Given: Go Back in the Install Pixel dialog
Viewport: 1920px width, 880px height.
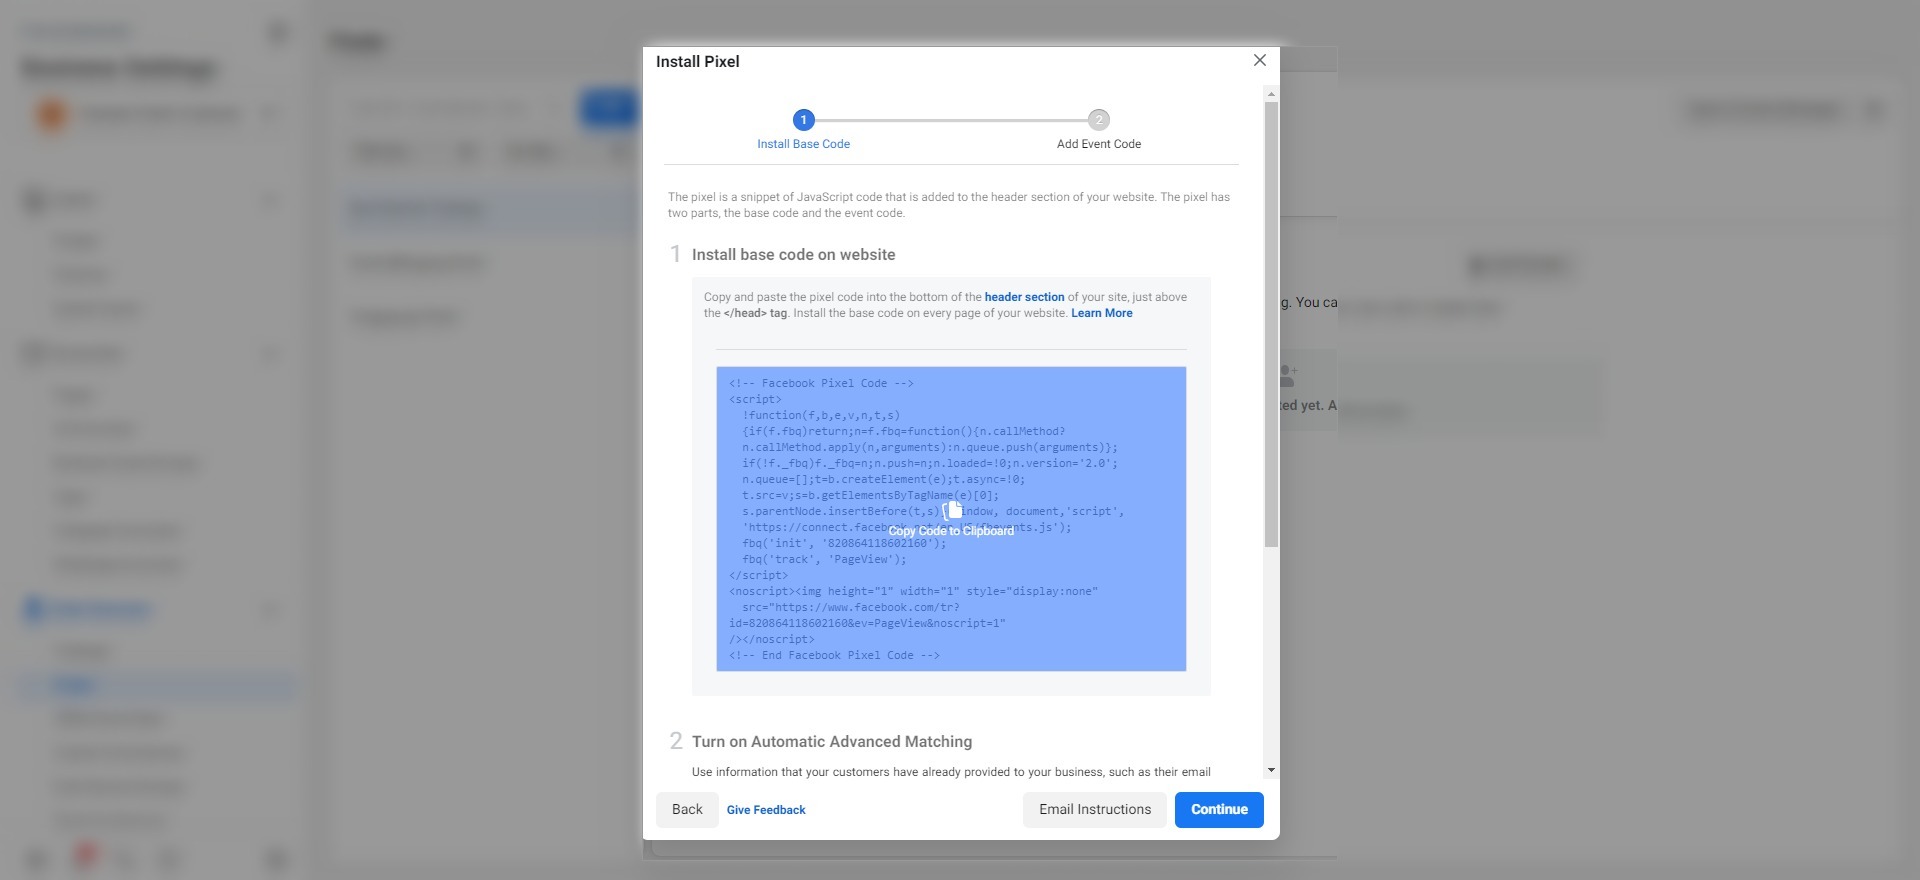Looking at the screenshot, I should click(x=687, y=810).
